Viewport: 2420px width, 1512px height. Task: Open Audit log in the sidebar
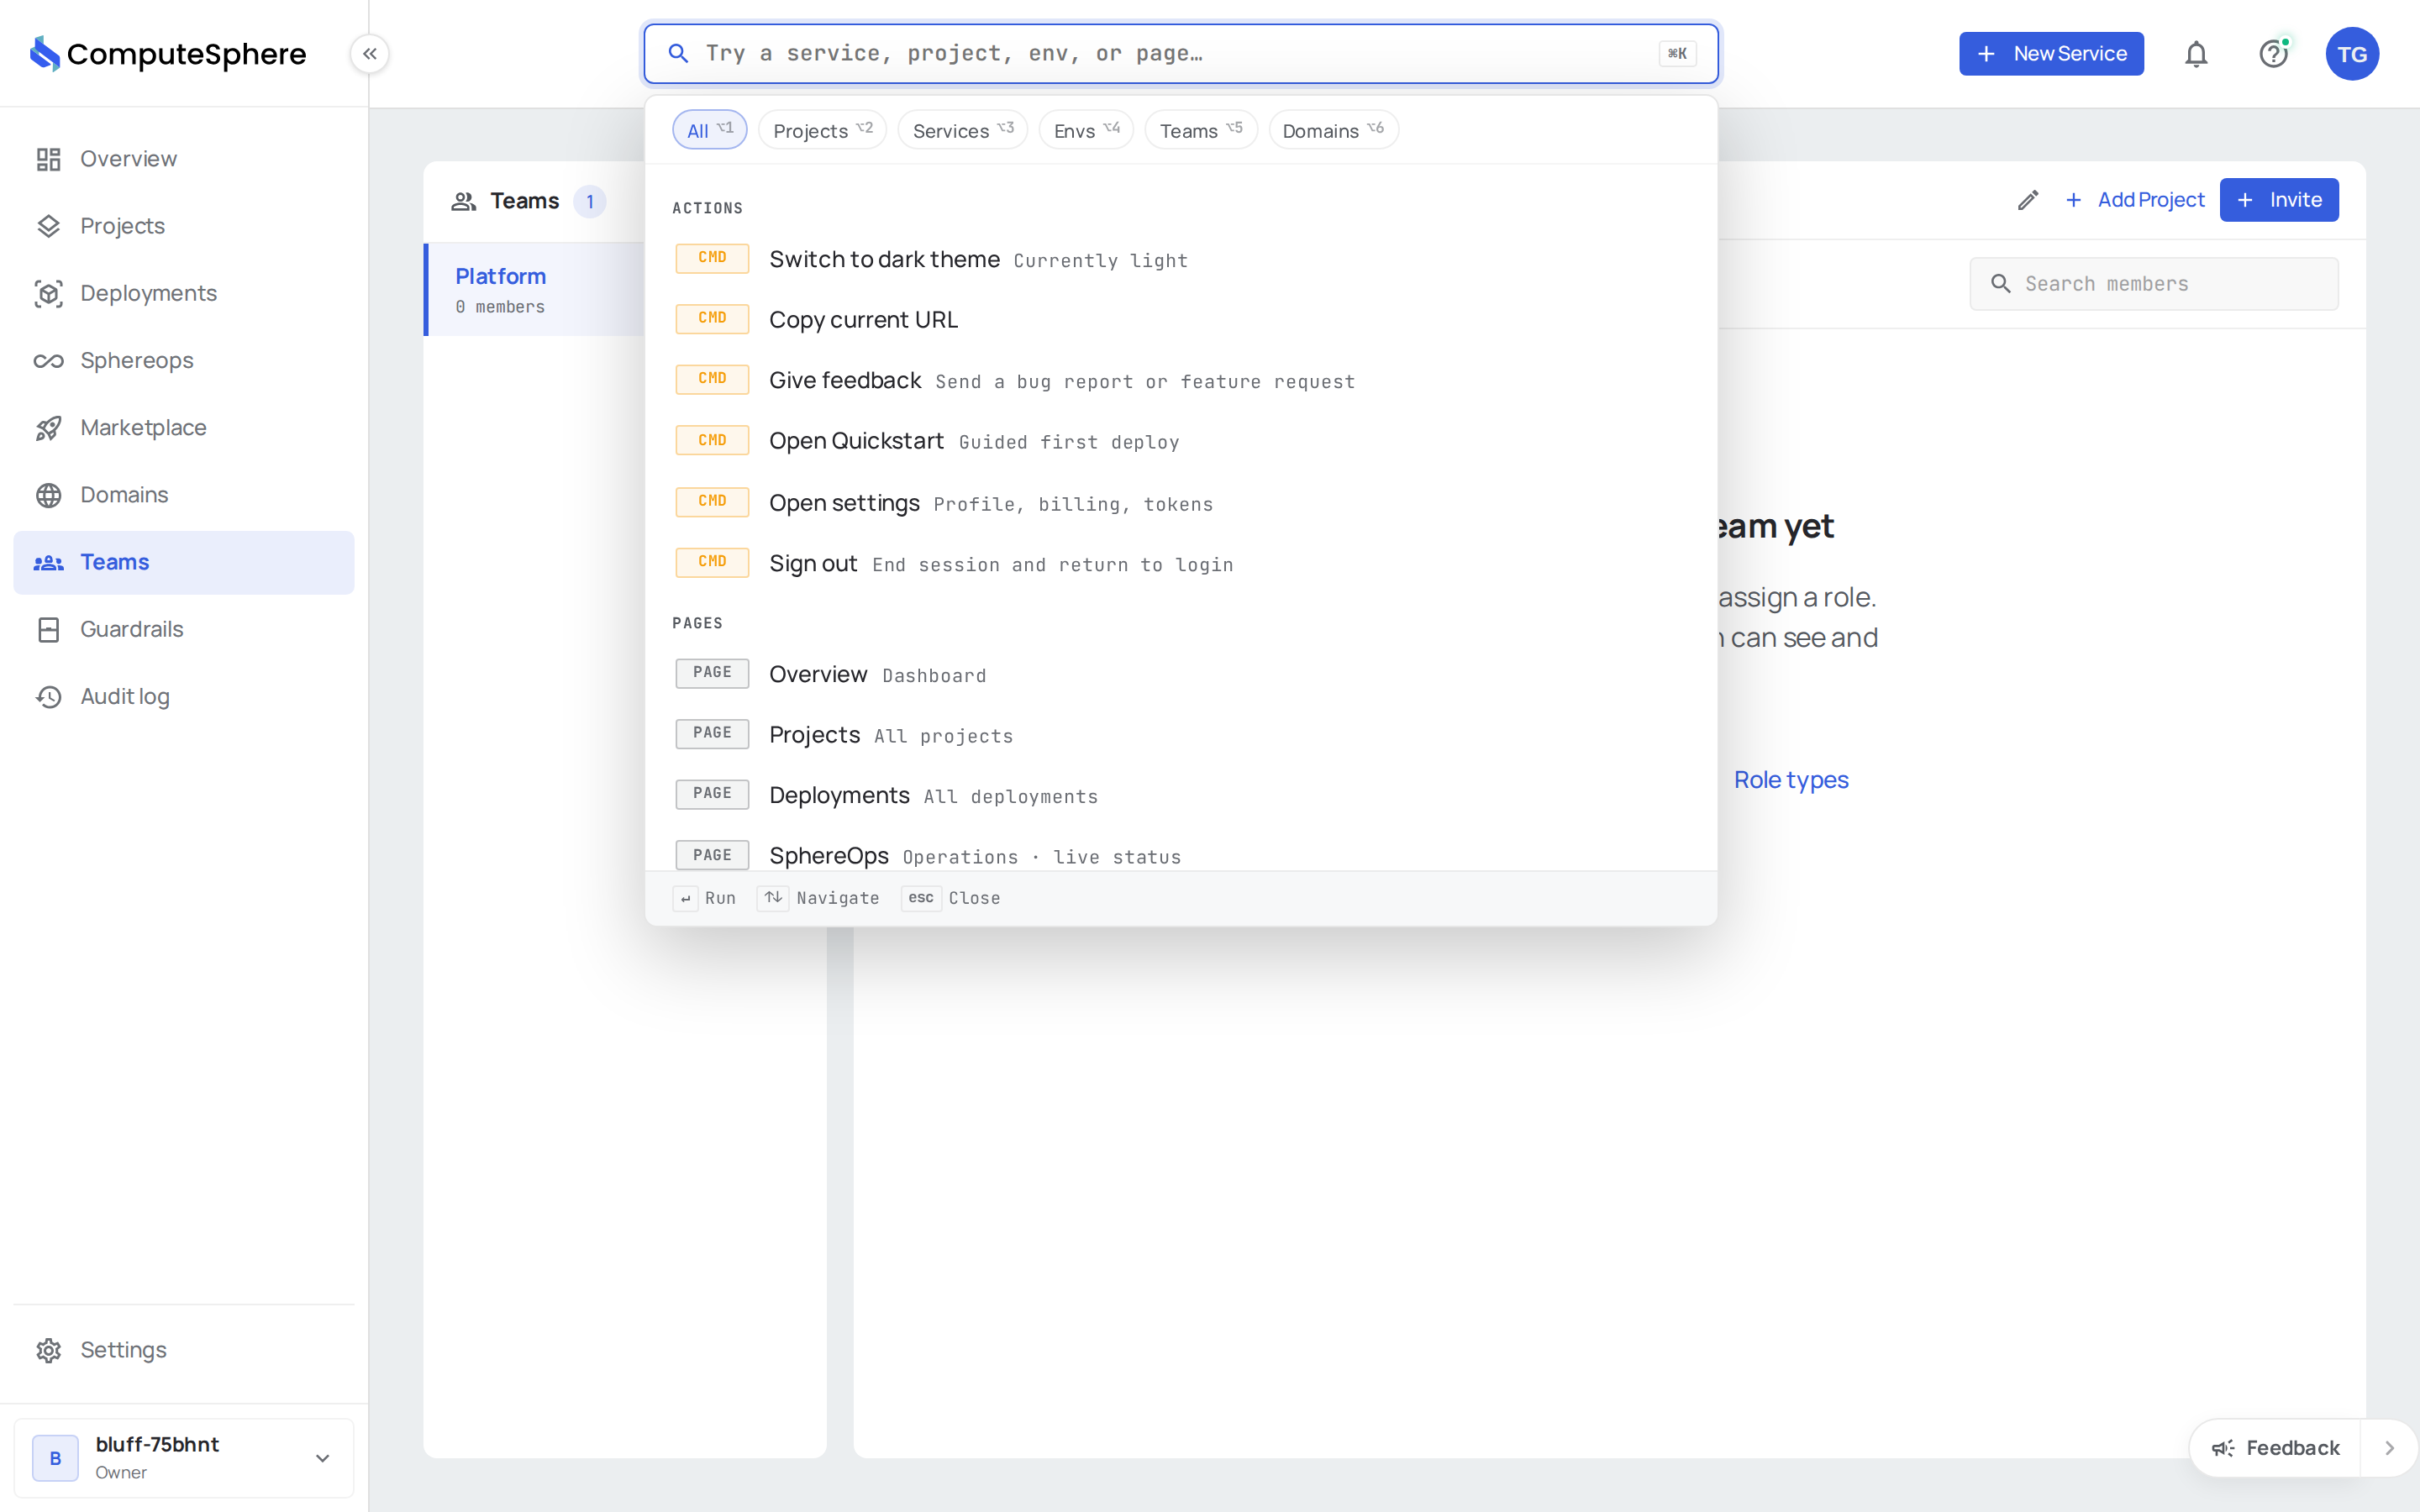click(184, 696)
